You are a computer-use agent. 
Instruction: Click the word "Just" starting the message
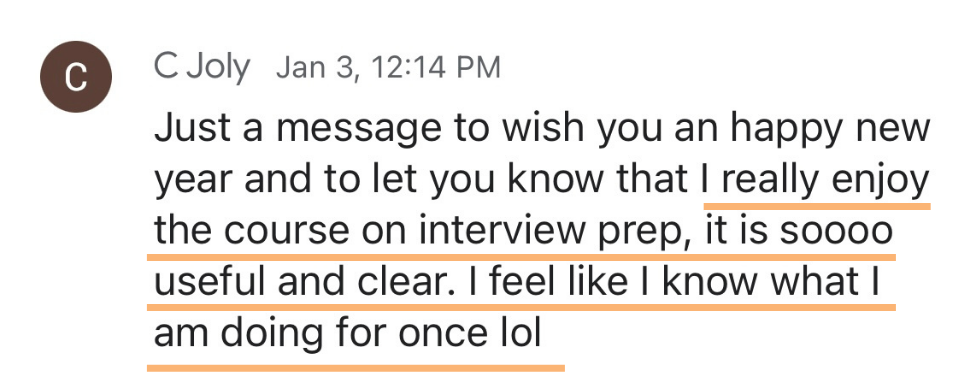[x=179, y=127]
